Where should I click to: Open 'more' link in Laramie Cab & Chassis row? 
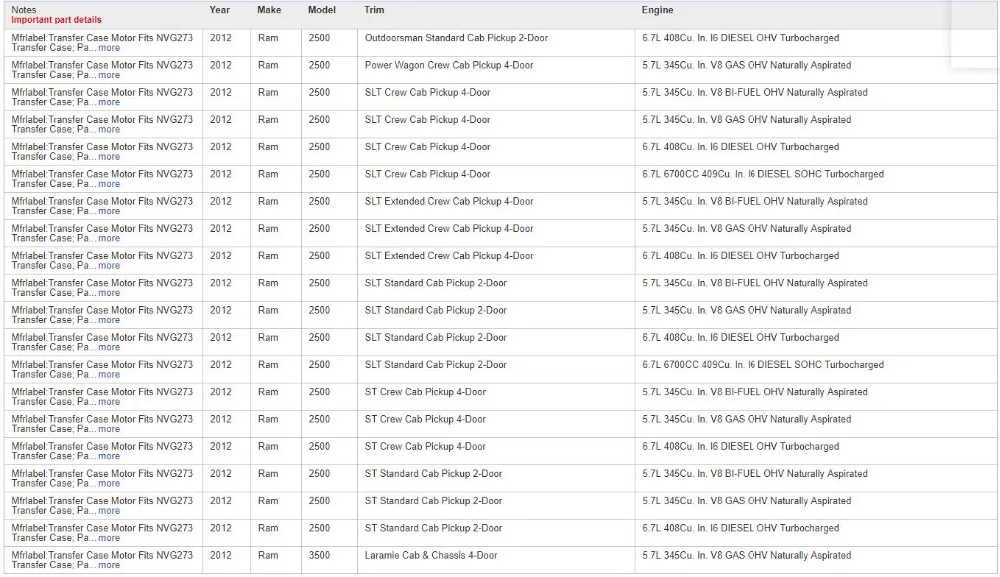(x=109, y=566)
